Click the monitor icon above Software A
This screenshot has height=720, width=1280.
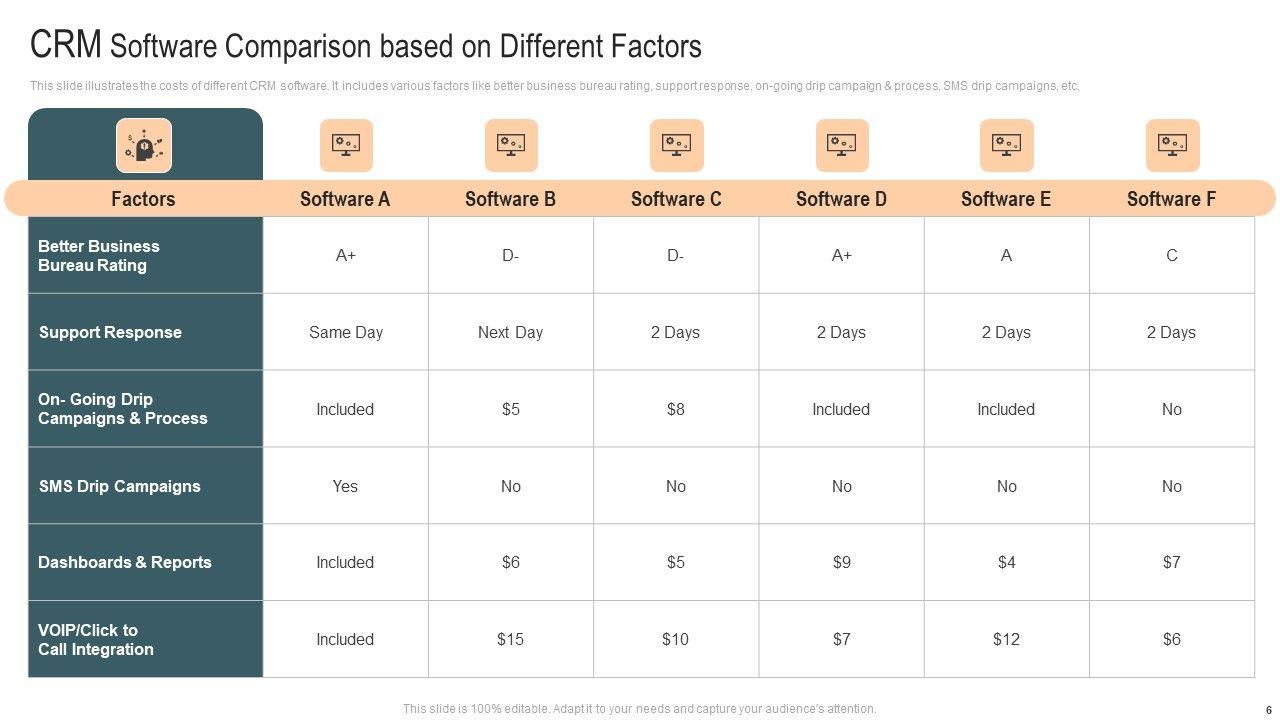click(x=346, y=146)
